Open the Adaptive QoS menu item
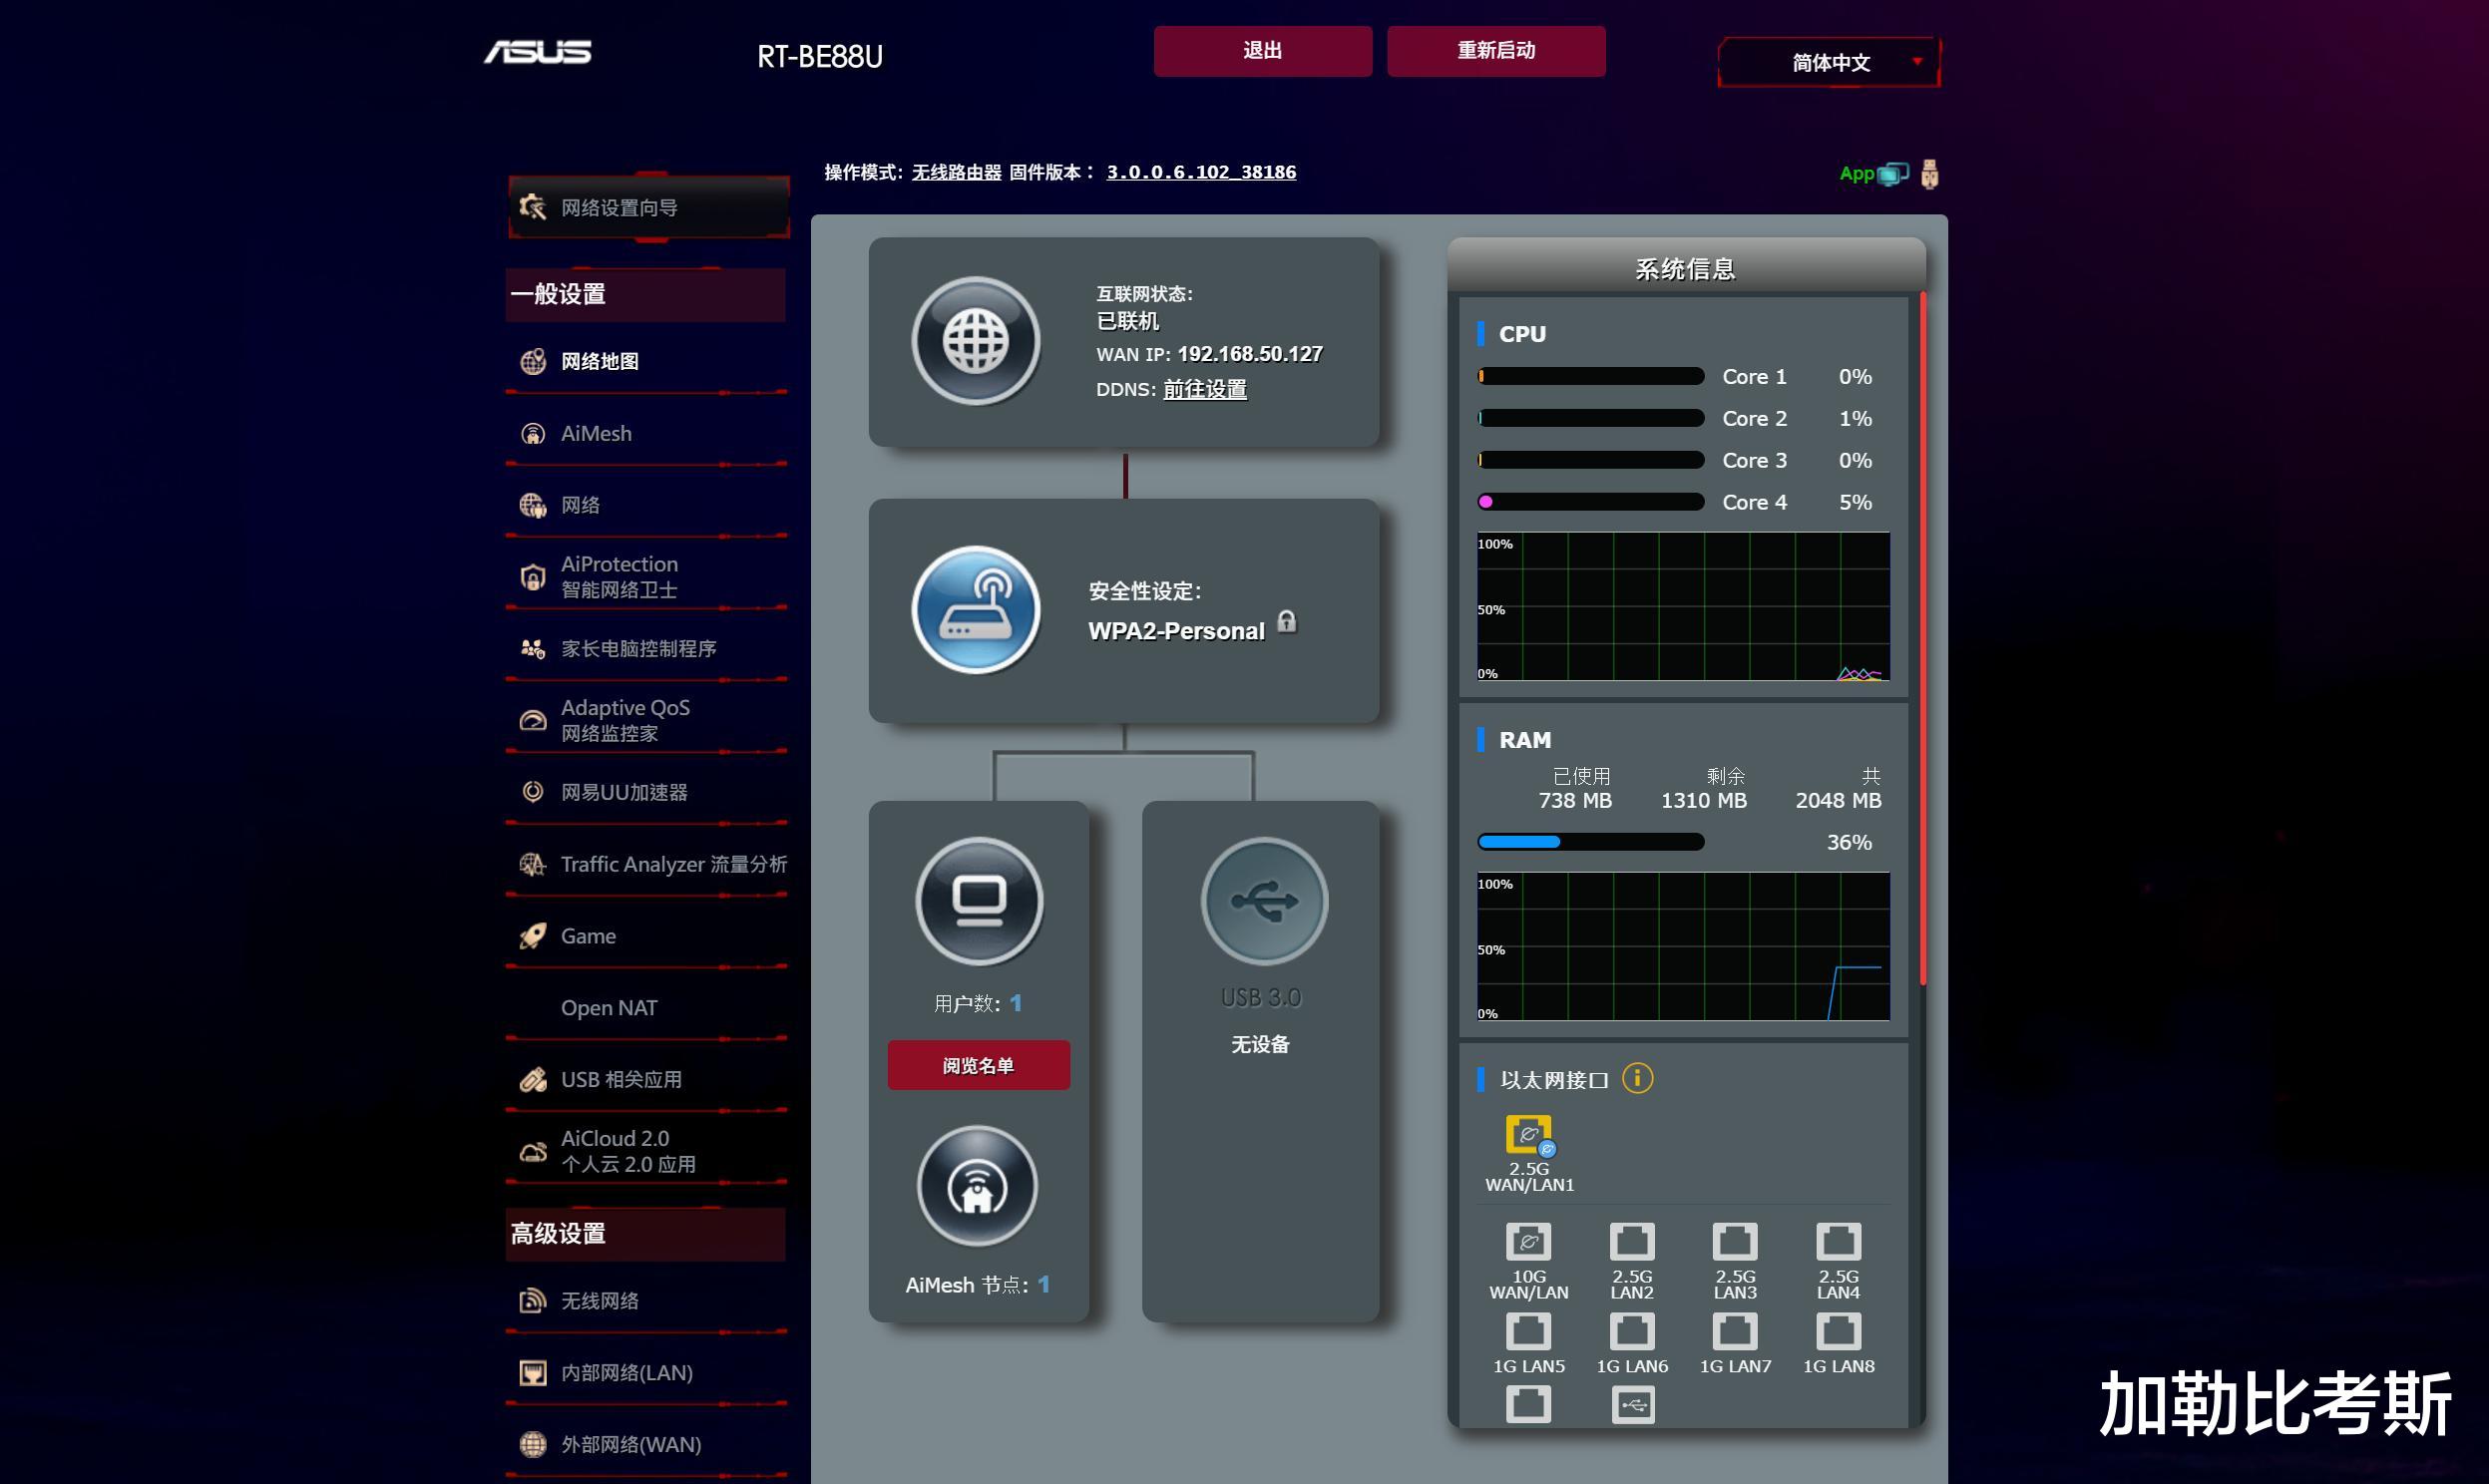 click(x=625, y=719)
